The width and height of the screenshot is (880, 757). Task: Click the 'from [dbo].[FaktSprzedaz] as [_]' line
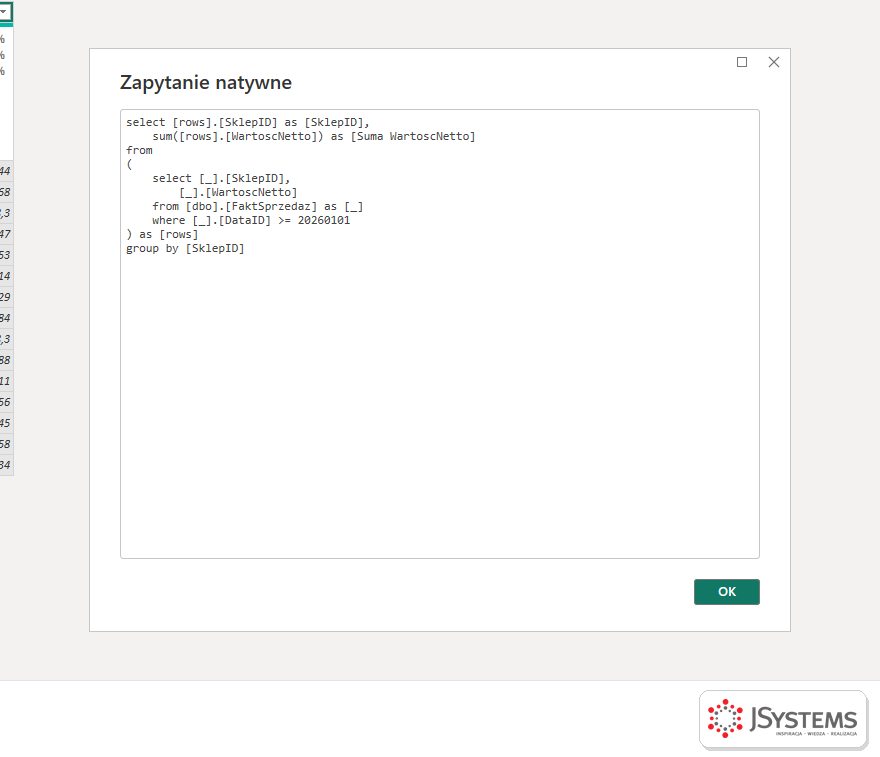(258, 206)
